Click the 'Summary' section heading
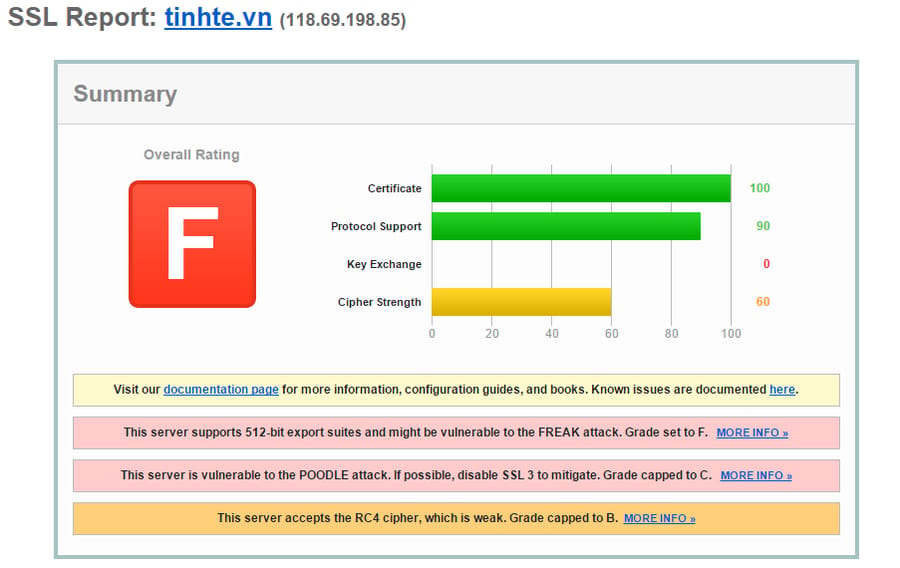Viewport: 900px width, 568px height. (x=125, y=94)
